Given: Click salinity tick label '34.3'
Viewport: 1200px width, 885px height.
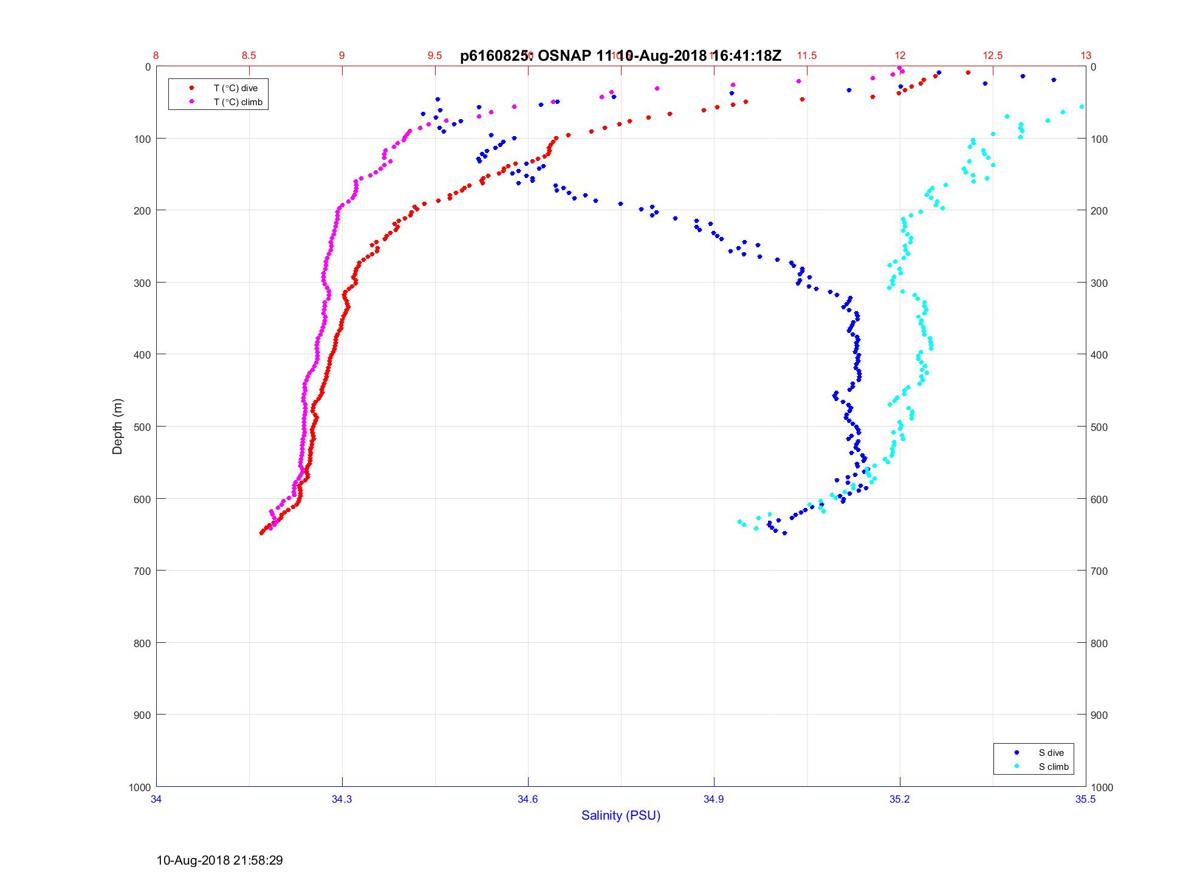Looking at the screenshot, I should [x=342, y=799].
